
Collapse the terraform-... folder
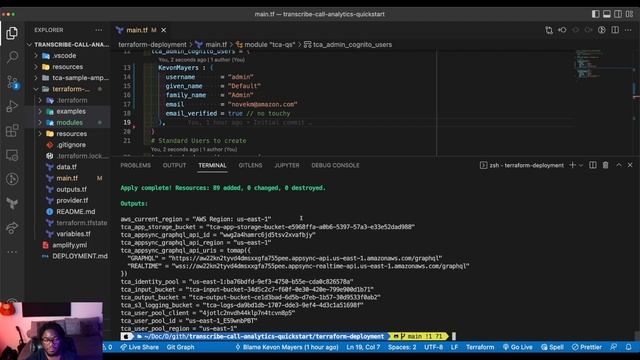[x=71, y=89]
